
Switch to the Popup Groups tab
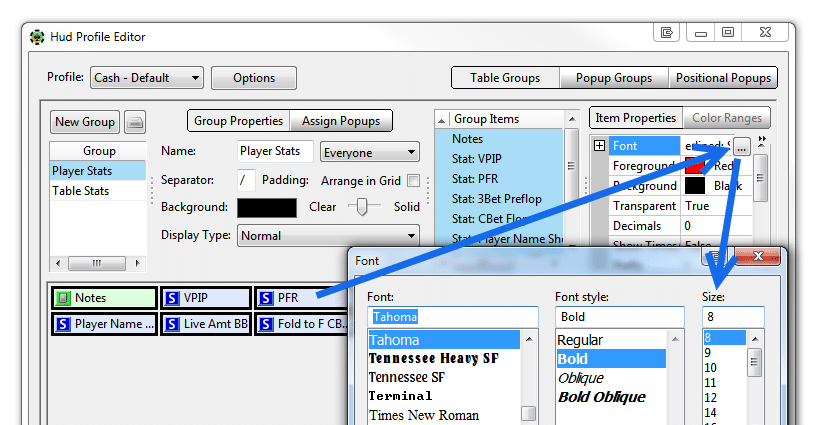pyautogui.click(x=613, y=78)
